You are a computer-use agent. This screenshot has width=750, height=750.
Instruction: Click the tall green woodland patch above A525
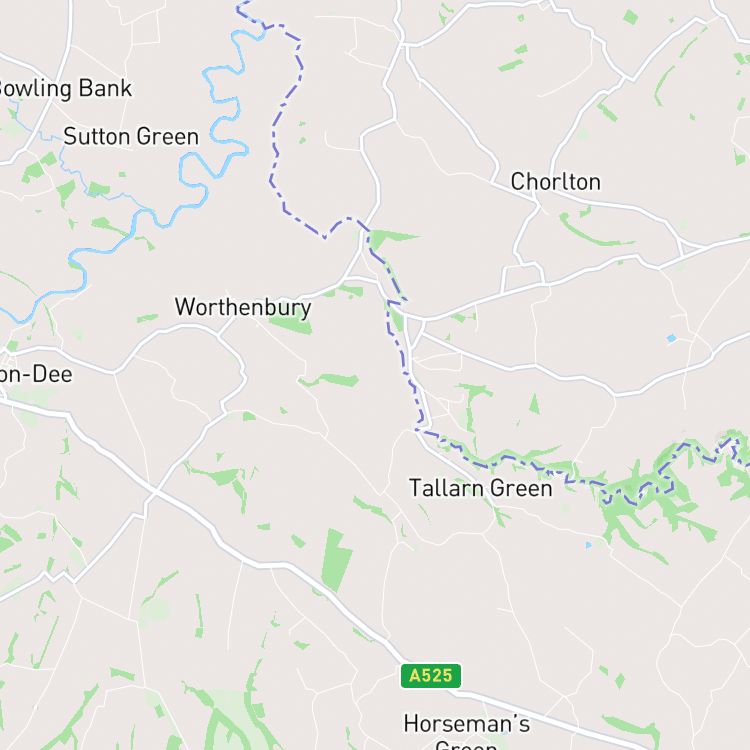pos(337,561)
